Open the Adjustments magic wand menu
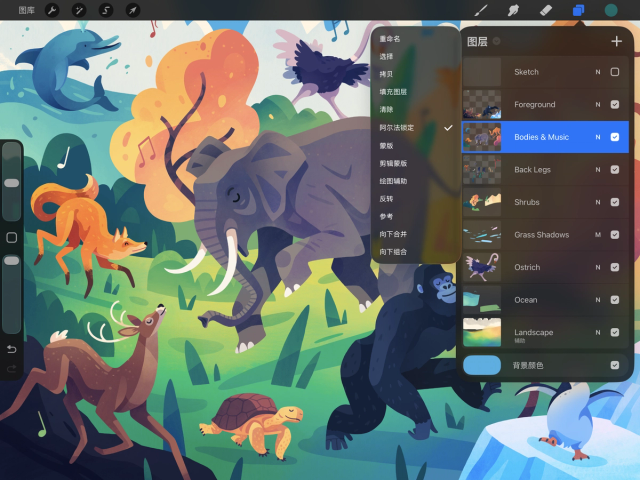The width and height of the screenshot is (640, 480). [x=79, y=10]
